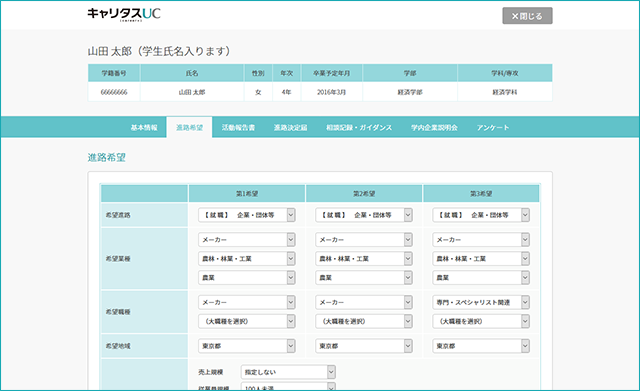Click 第1希望 column header

247,193
